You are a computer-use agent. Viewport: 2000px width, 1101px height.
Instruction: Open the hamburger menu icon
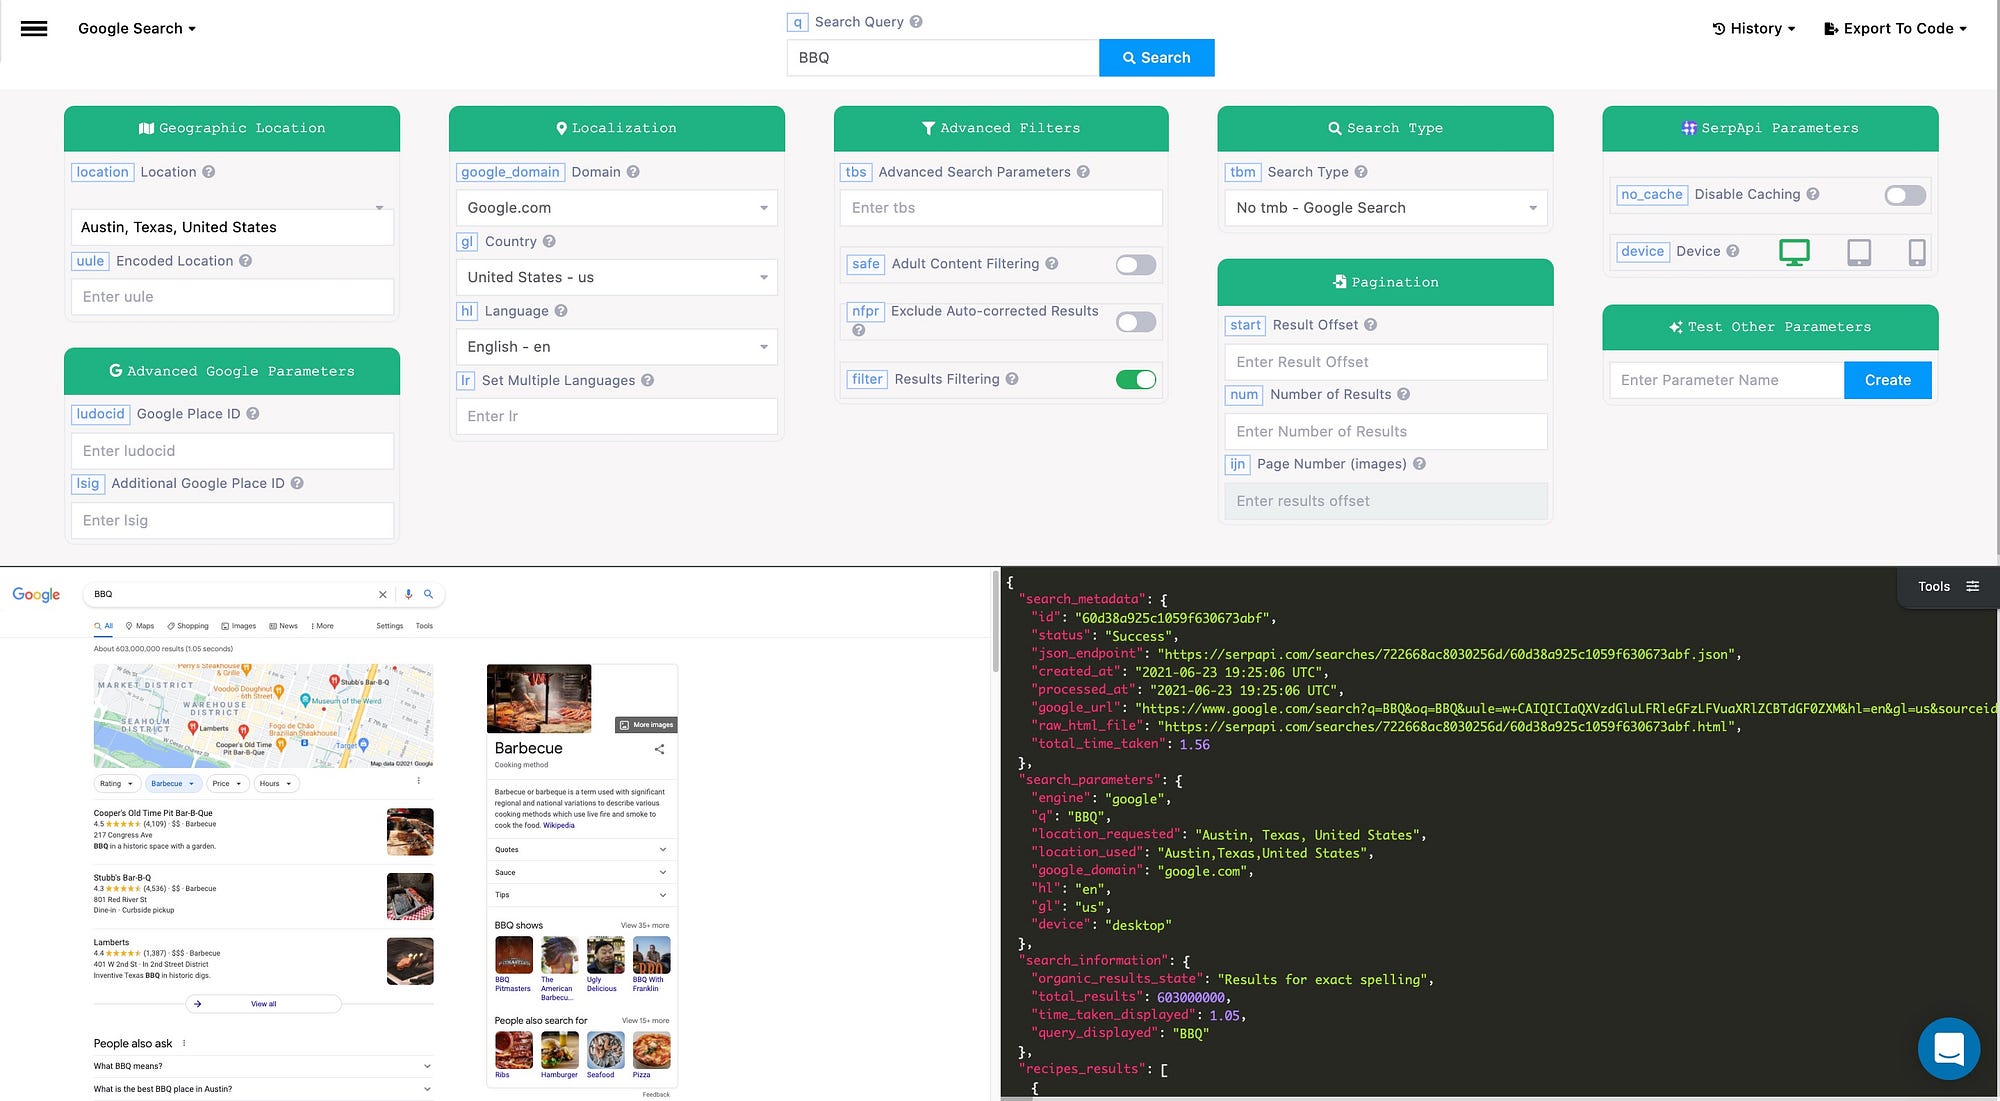point(34,28)
